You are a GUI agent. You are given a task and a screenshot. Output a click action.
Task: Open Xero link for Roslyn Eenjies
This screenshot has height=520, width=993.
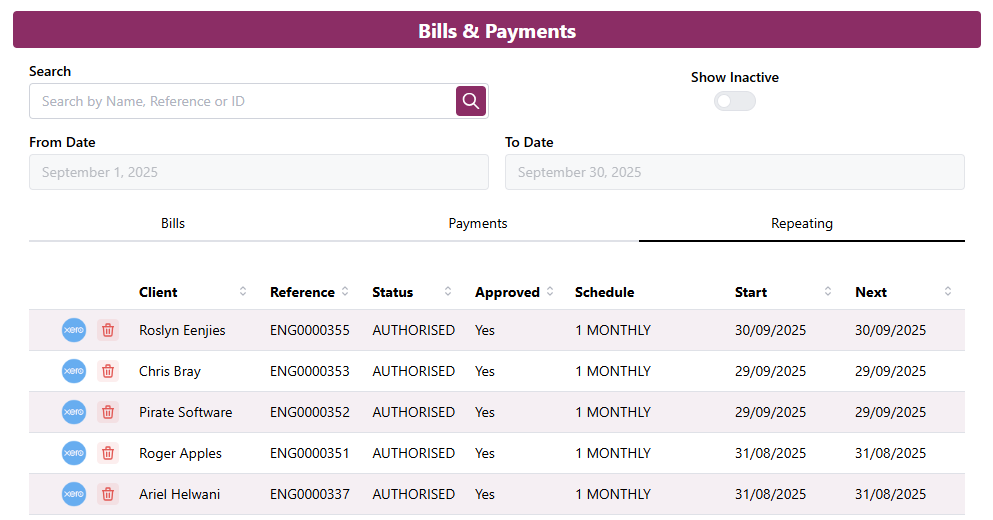74,330
